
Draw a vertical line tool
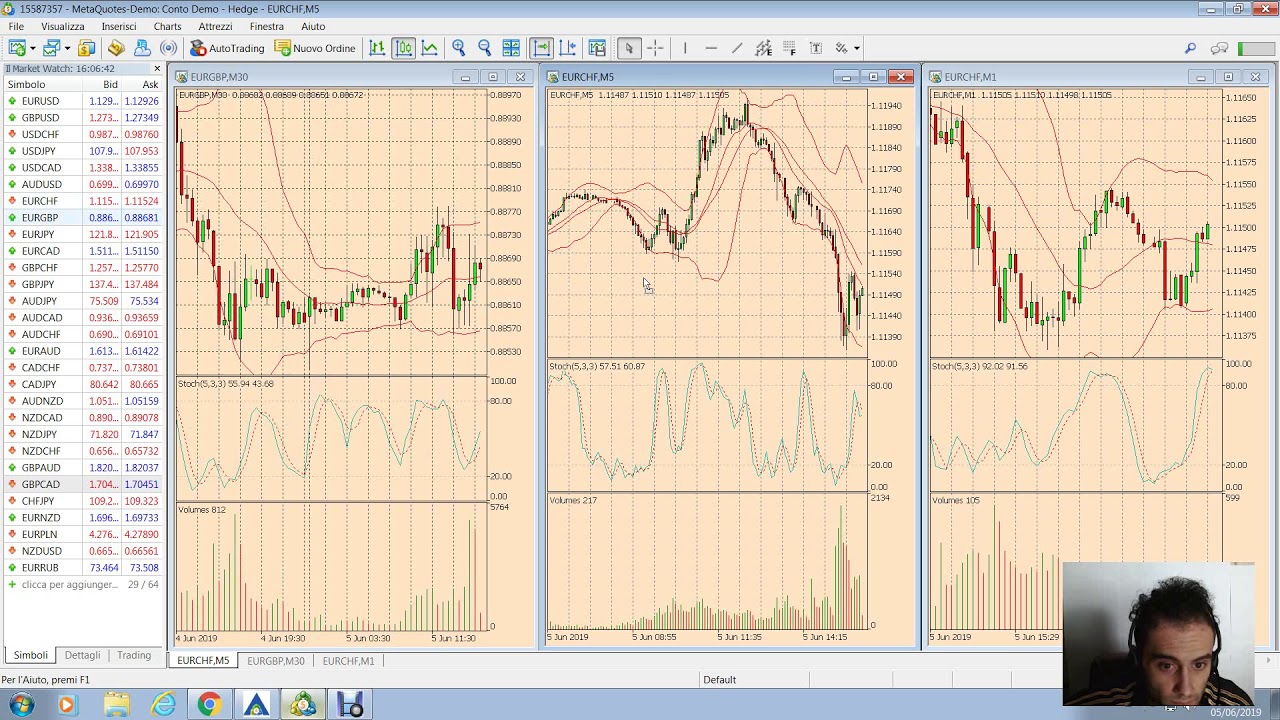[x=685, y=48]
